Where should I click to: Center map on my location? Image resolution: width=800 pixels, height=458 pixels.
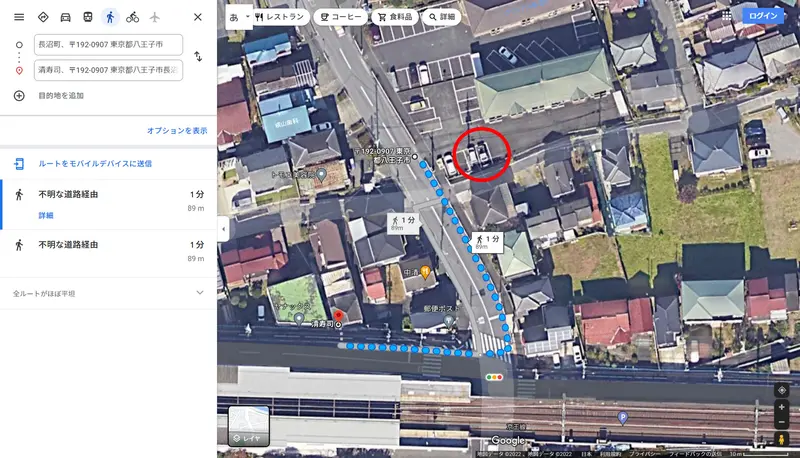point(781,390)
